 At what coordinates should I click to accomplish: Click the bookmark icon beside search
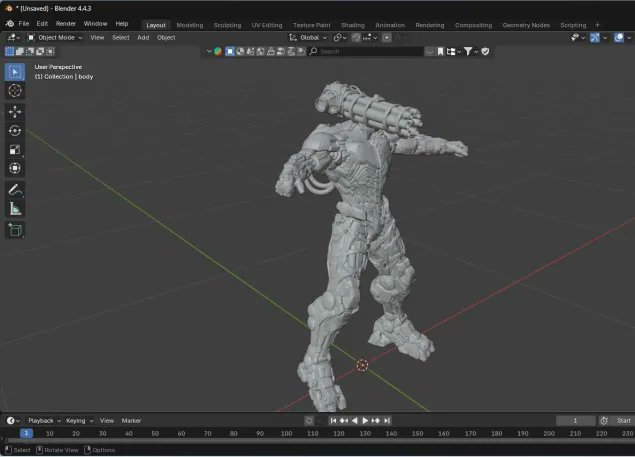coord(440,51)
